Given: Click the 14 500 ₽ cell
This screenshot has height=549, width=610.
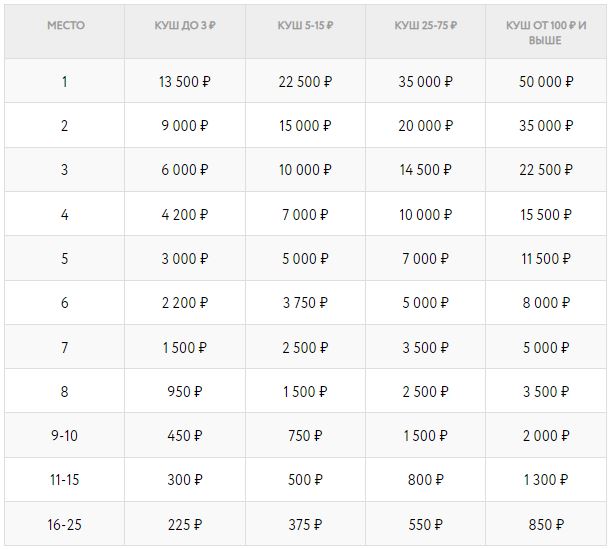Looking at the screenshot, I should click(425, 170).
